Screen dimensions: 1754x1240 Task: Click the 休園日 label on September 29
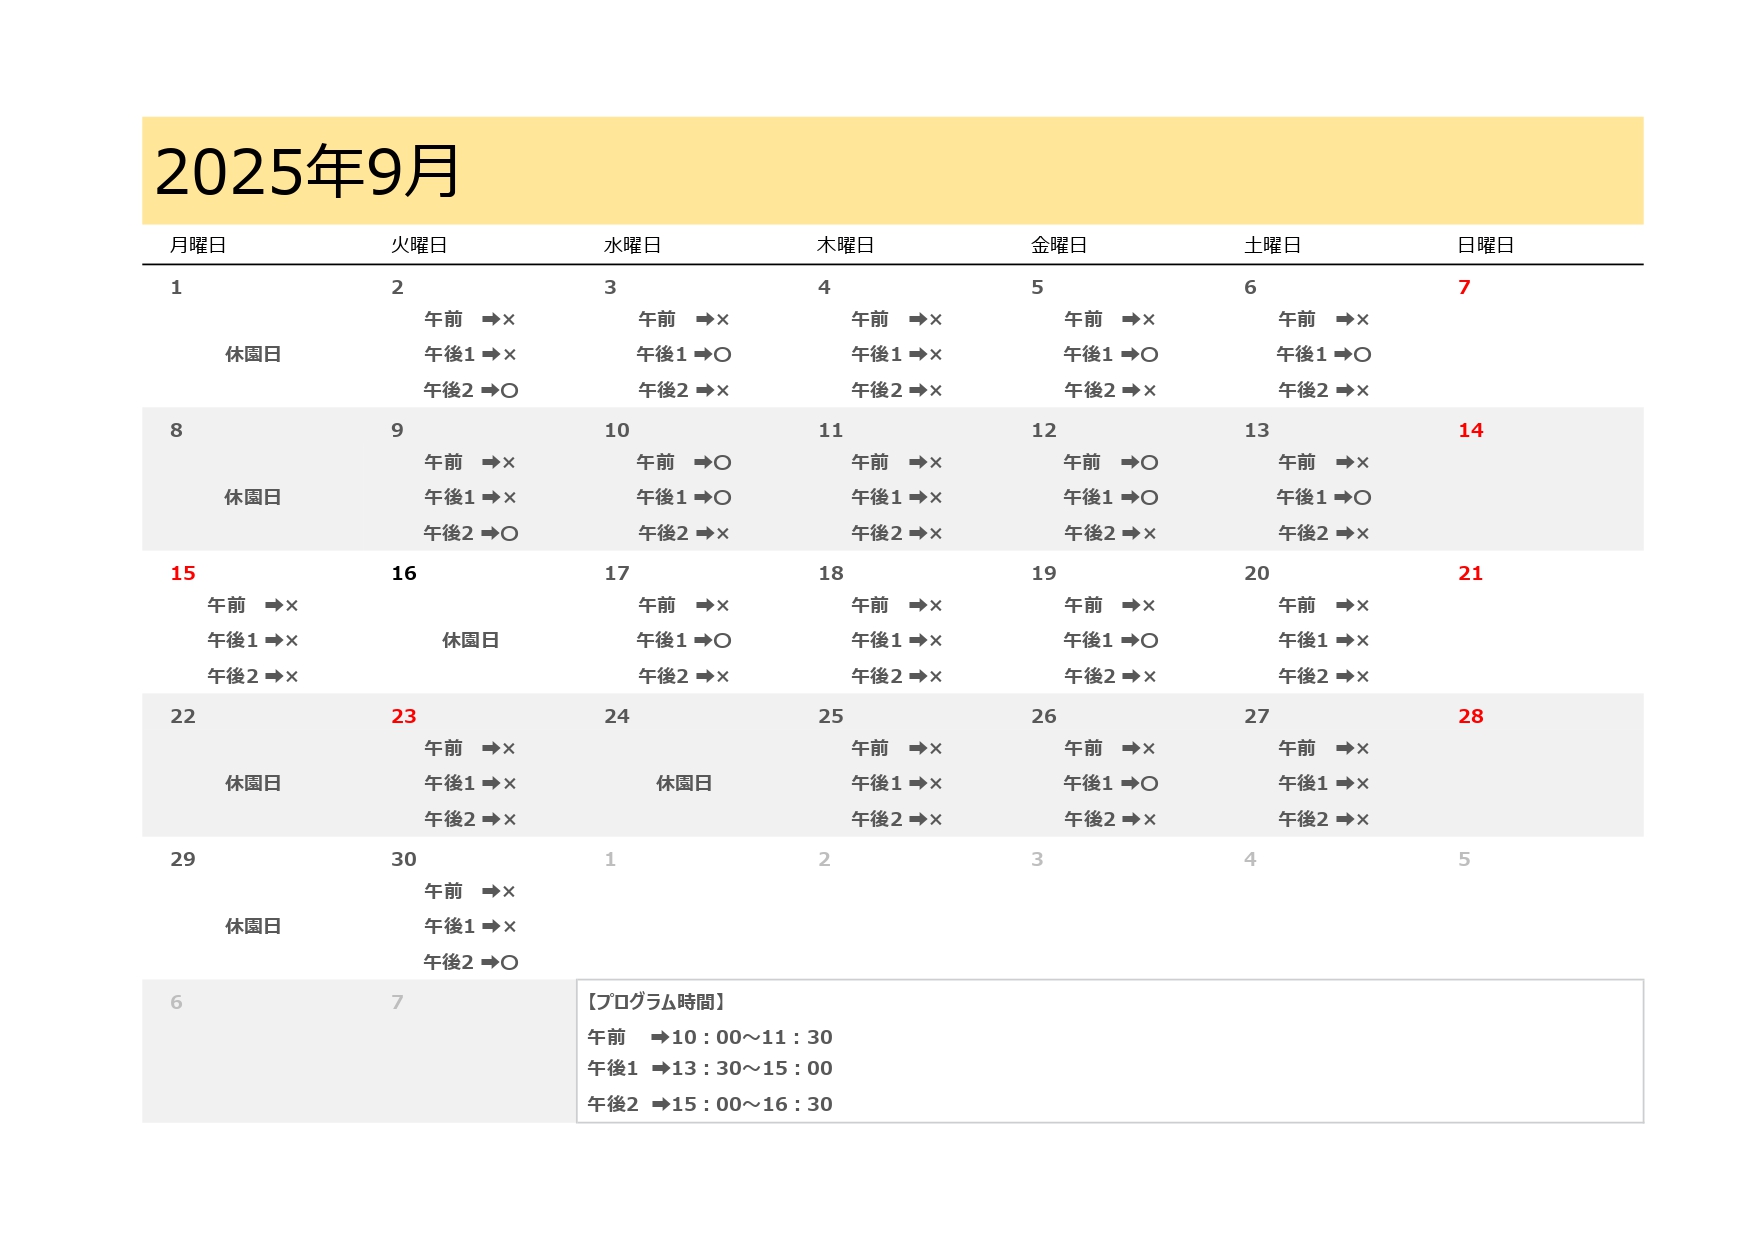pos(253,926)
